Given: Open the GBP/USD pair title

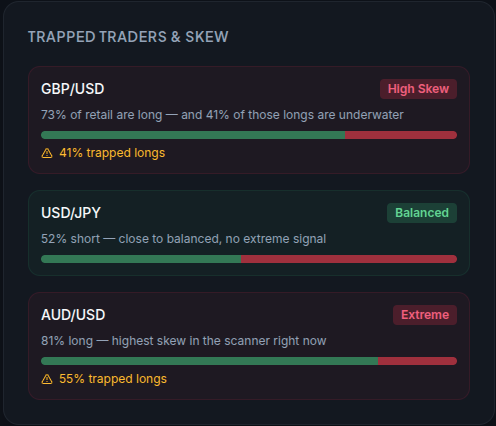Looking at the screenshot, I should click(73, 89).
